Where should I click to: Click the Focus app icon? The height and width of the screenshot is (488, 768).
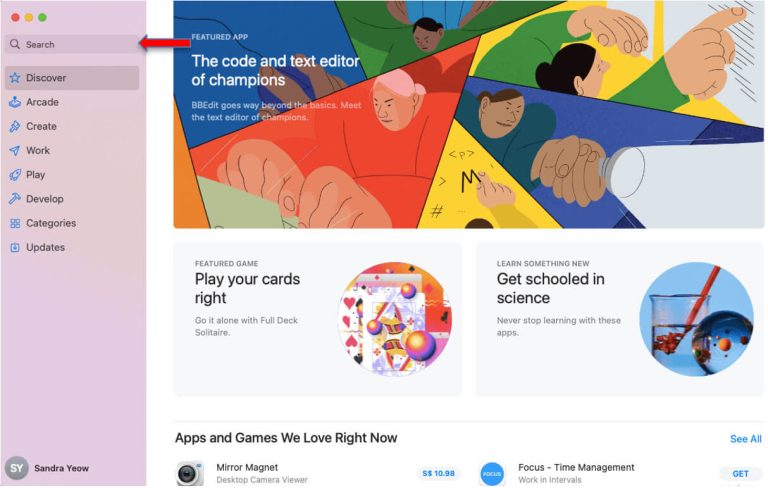[x=492, y=473]
